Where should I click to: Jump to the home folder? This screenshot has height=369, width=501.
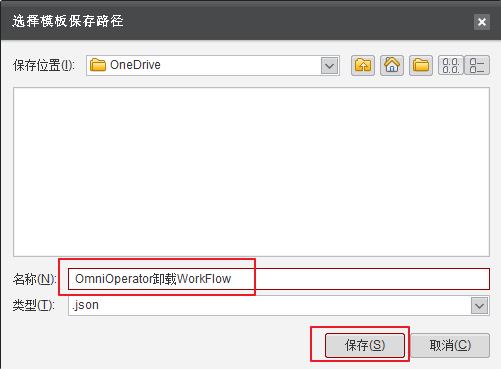[392, 65]
